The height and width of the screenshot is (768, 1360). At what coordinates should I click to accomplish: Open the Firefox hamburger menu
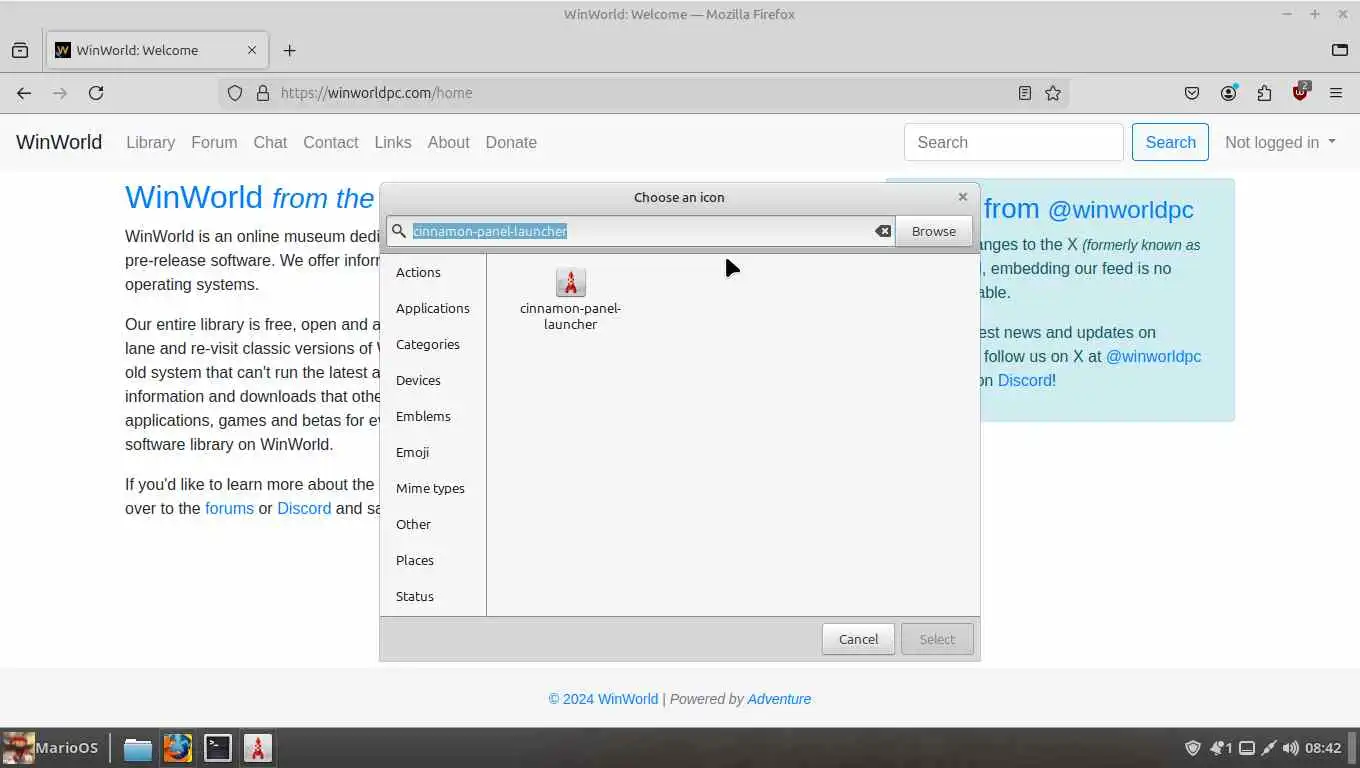[x=1336, y=93]
